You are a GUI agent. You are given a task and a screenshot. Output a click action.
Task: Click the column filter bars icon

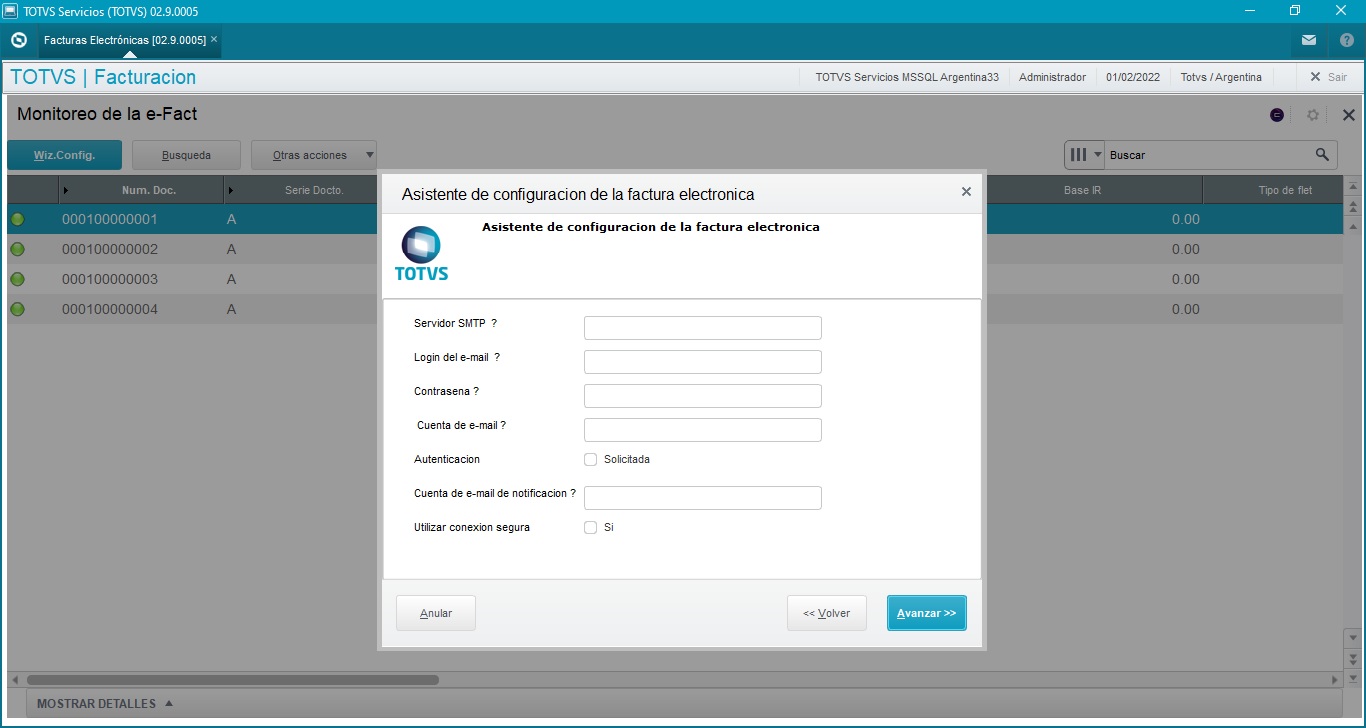pos(1078,155)
